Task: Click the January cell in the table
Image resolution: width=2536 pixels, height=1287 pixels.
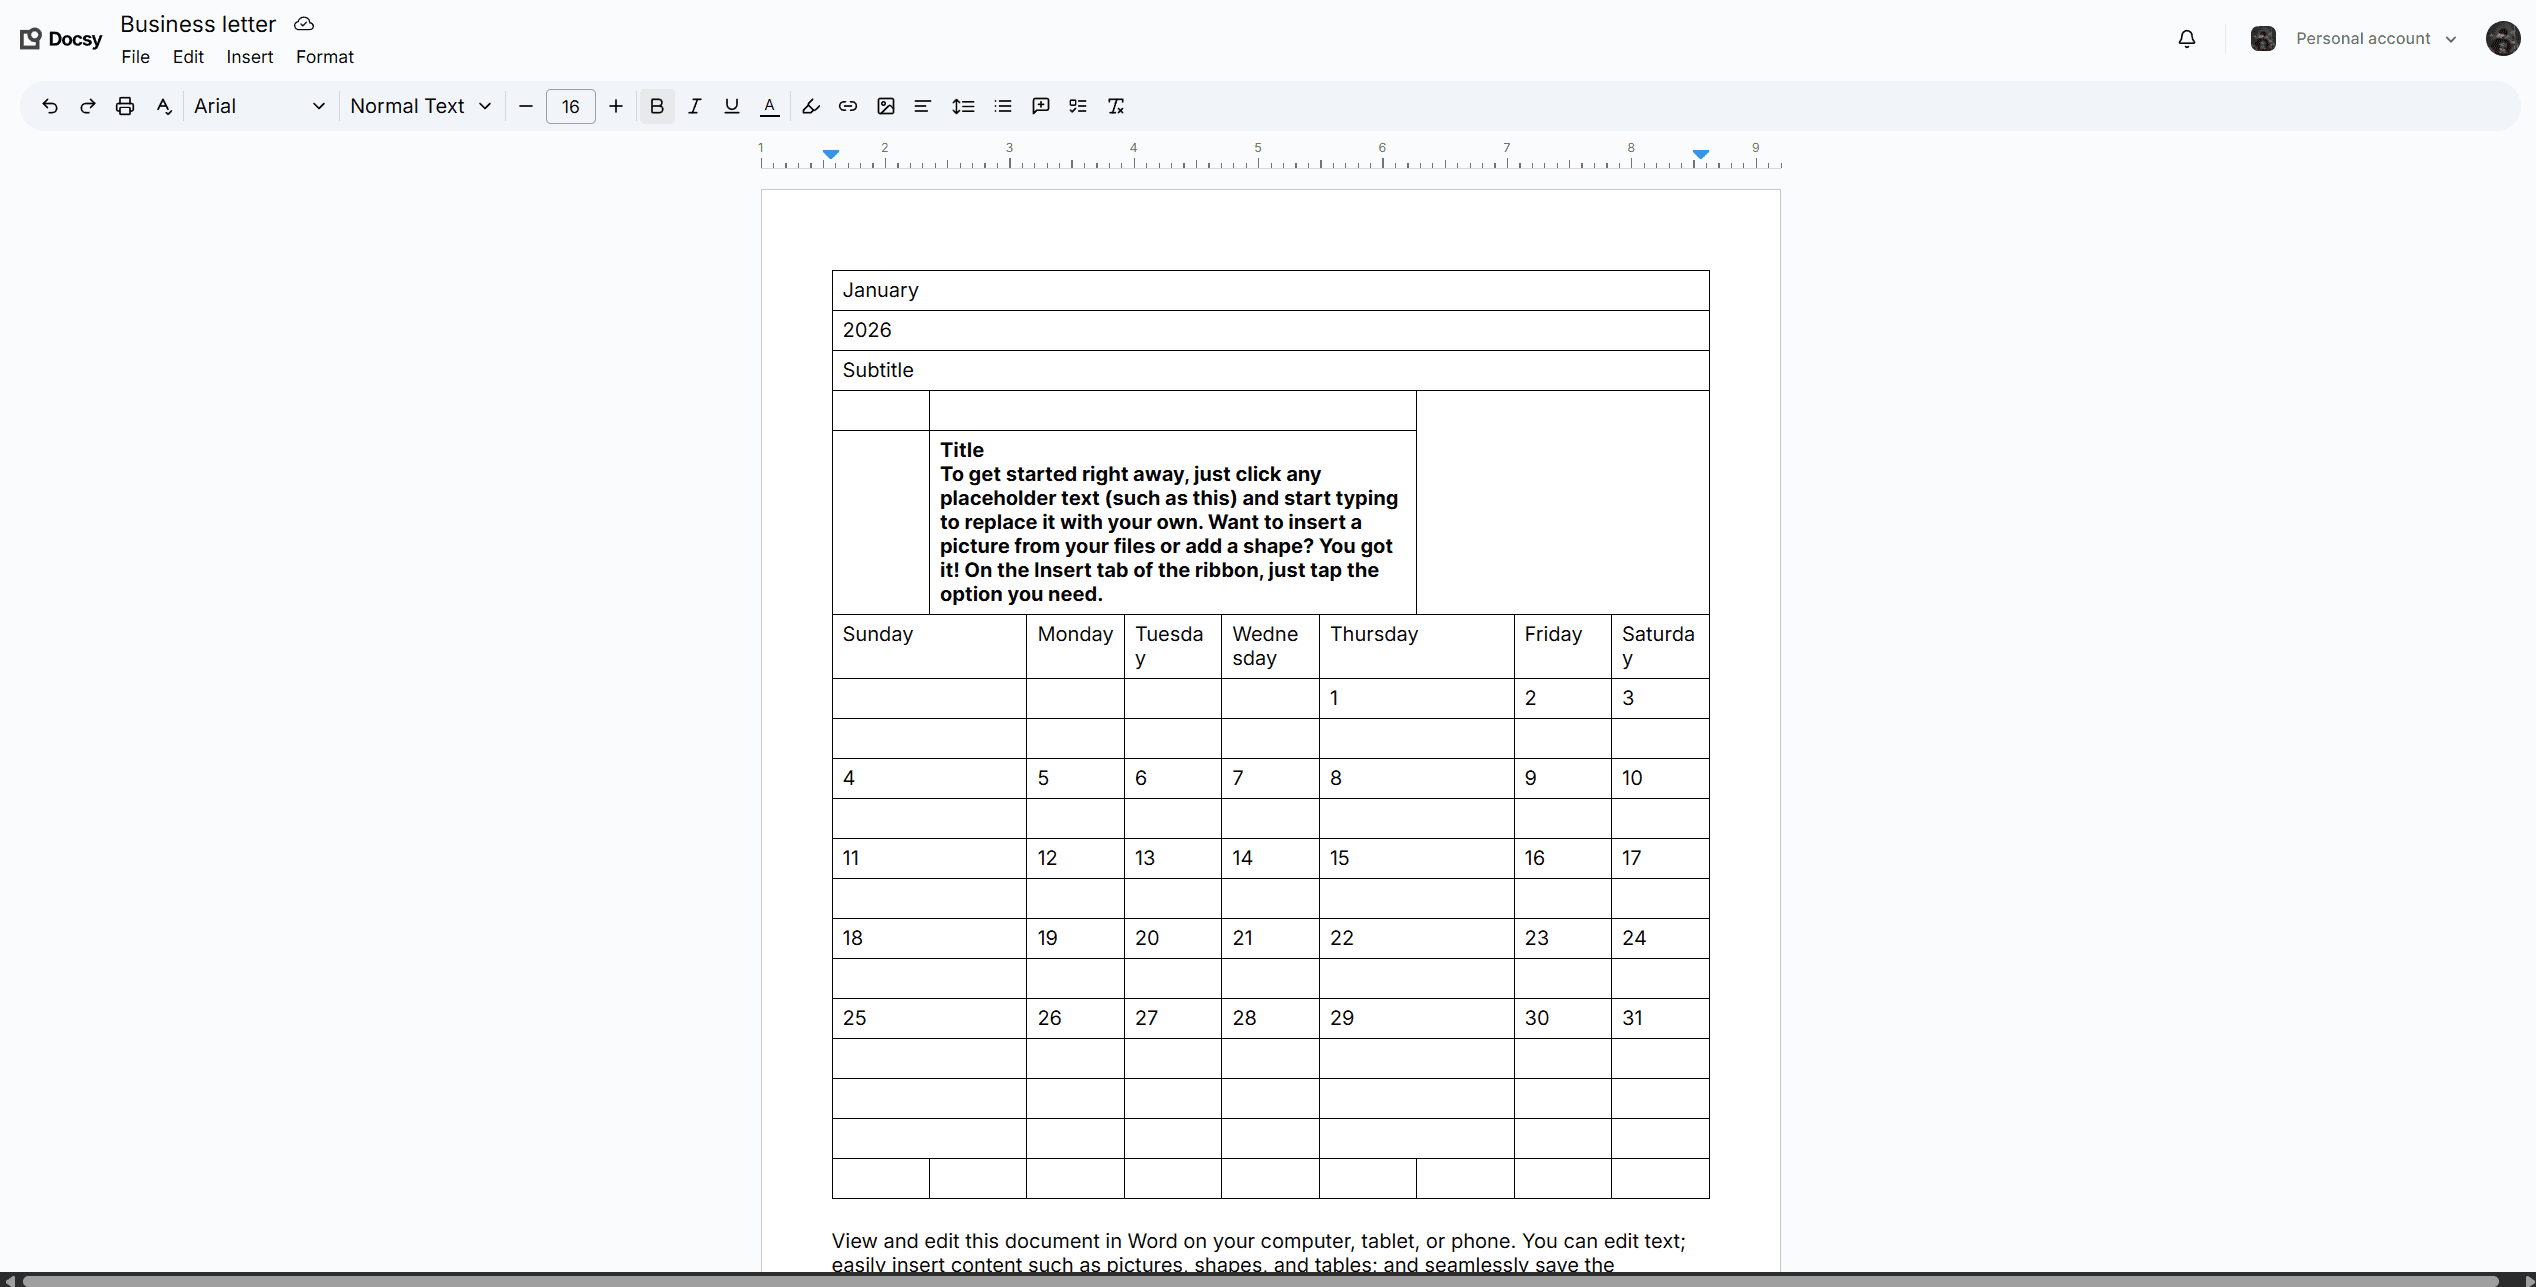Action: tap(1270, 290)
